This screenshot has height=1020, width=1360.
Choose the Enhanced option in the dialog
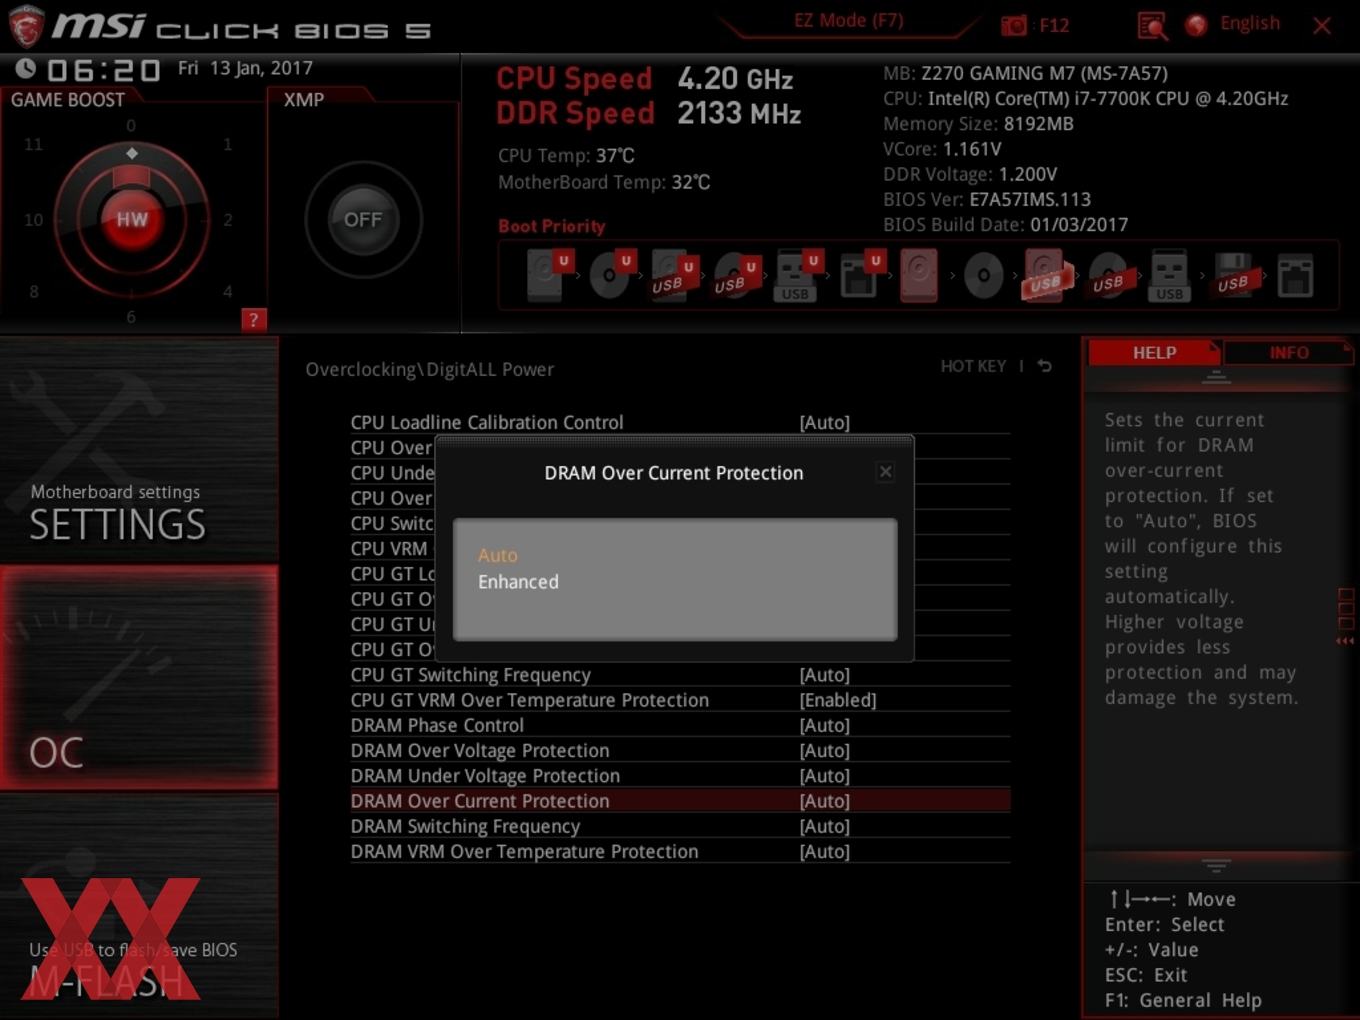click(x=518, y=582)
